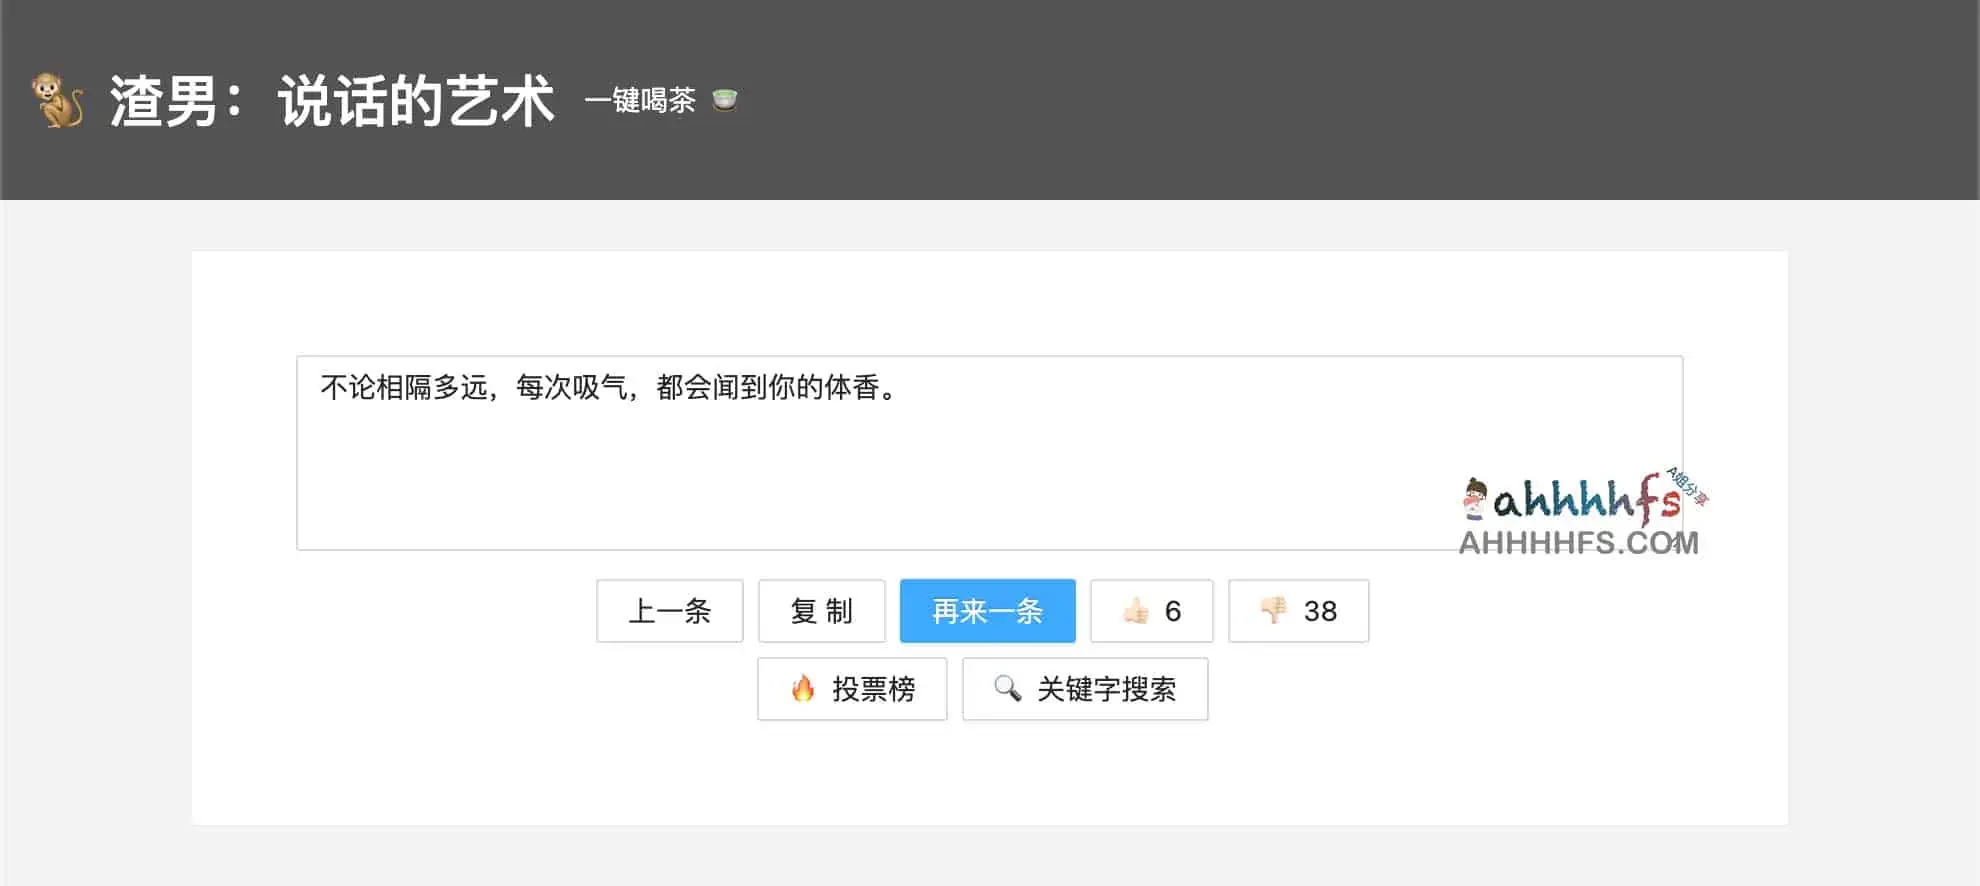Screen dimensions: 1980x886
Task: Open the 投票榜 voting leaderboard
Action: (x=852, y=689)
